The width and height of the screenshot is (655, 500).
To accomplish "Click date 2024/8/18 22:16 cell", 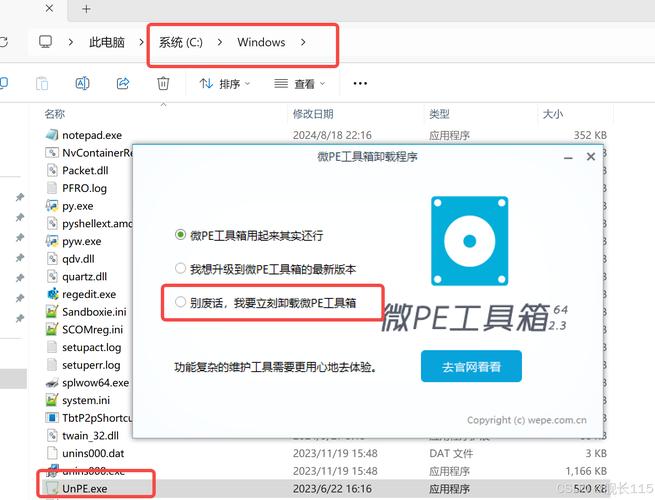I will (x=332, y=135).
